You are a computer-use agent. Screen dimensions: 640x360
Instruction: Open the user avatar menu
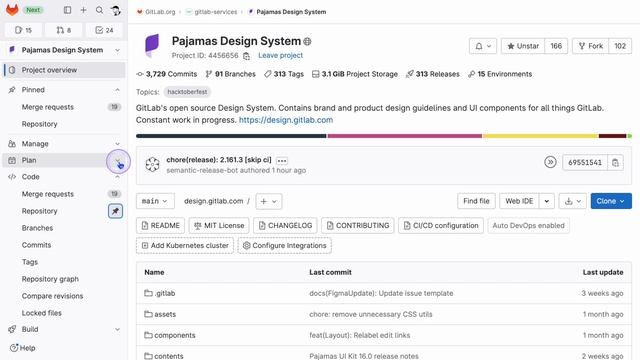116,10
